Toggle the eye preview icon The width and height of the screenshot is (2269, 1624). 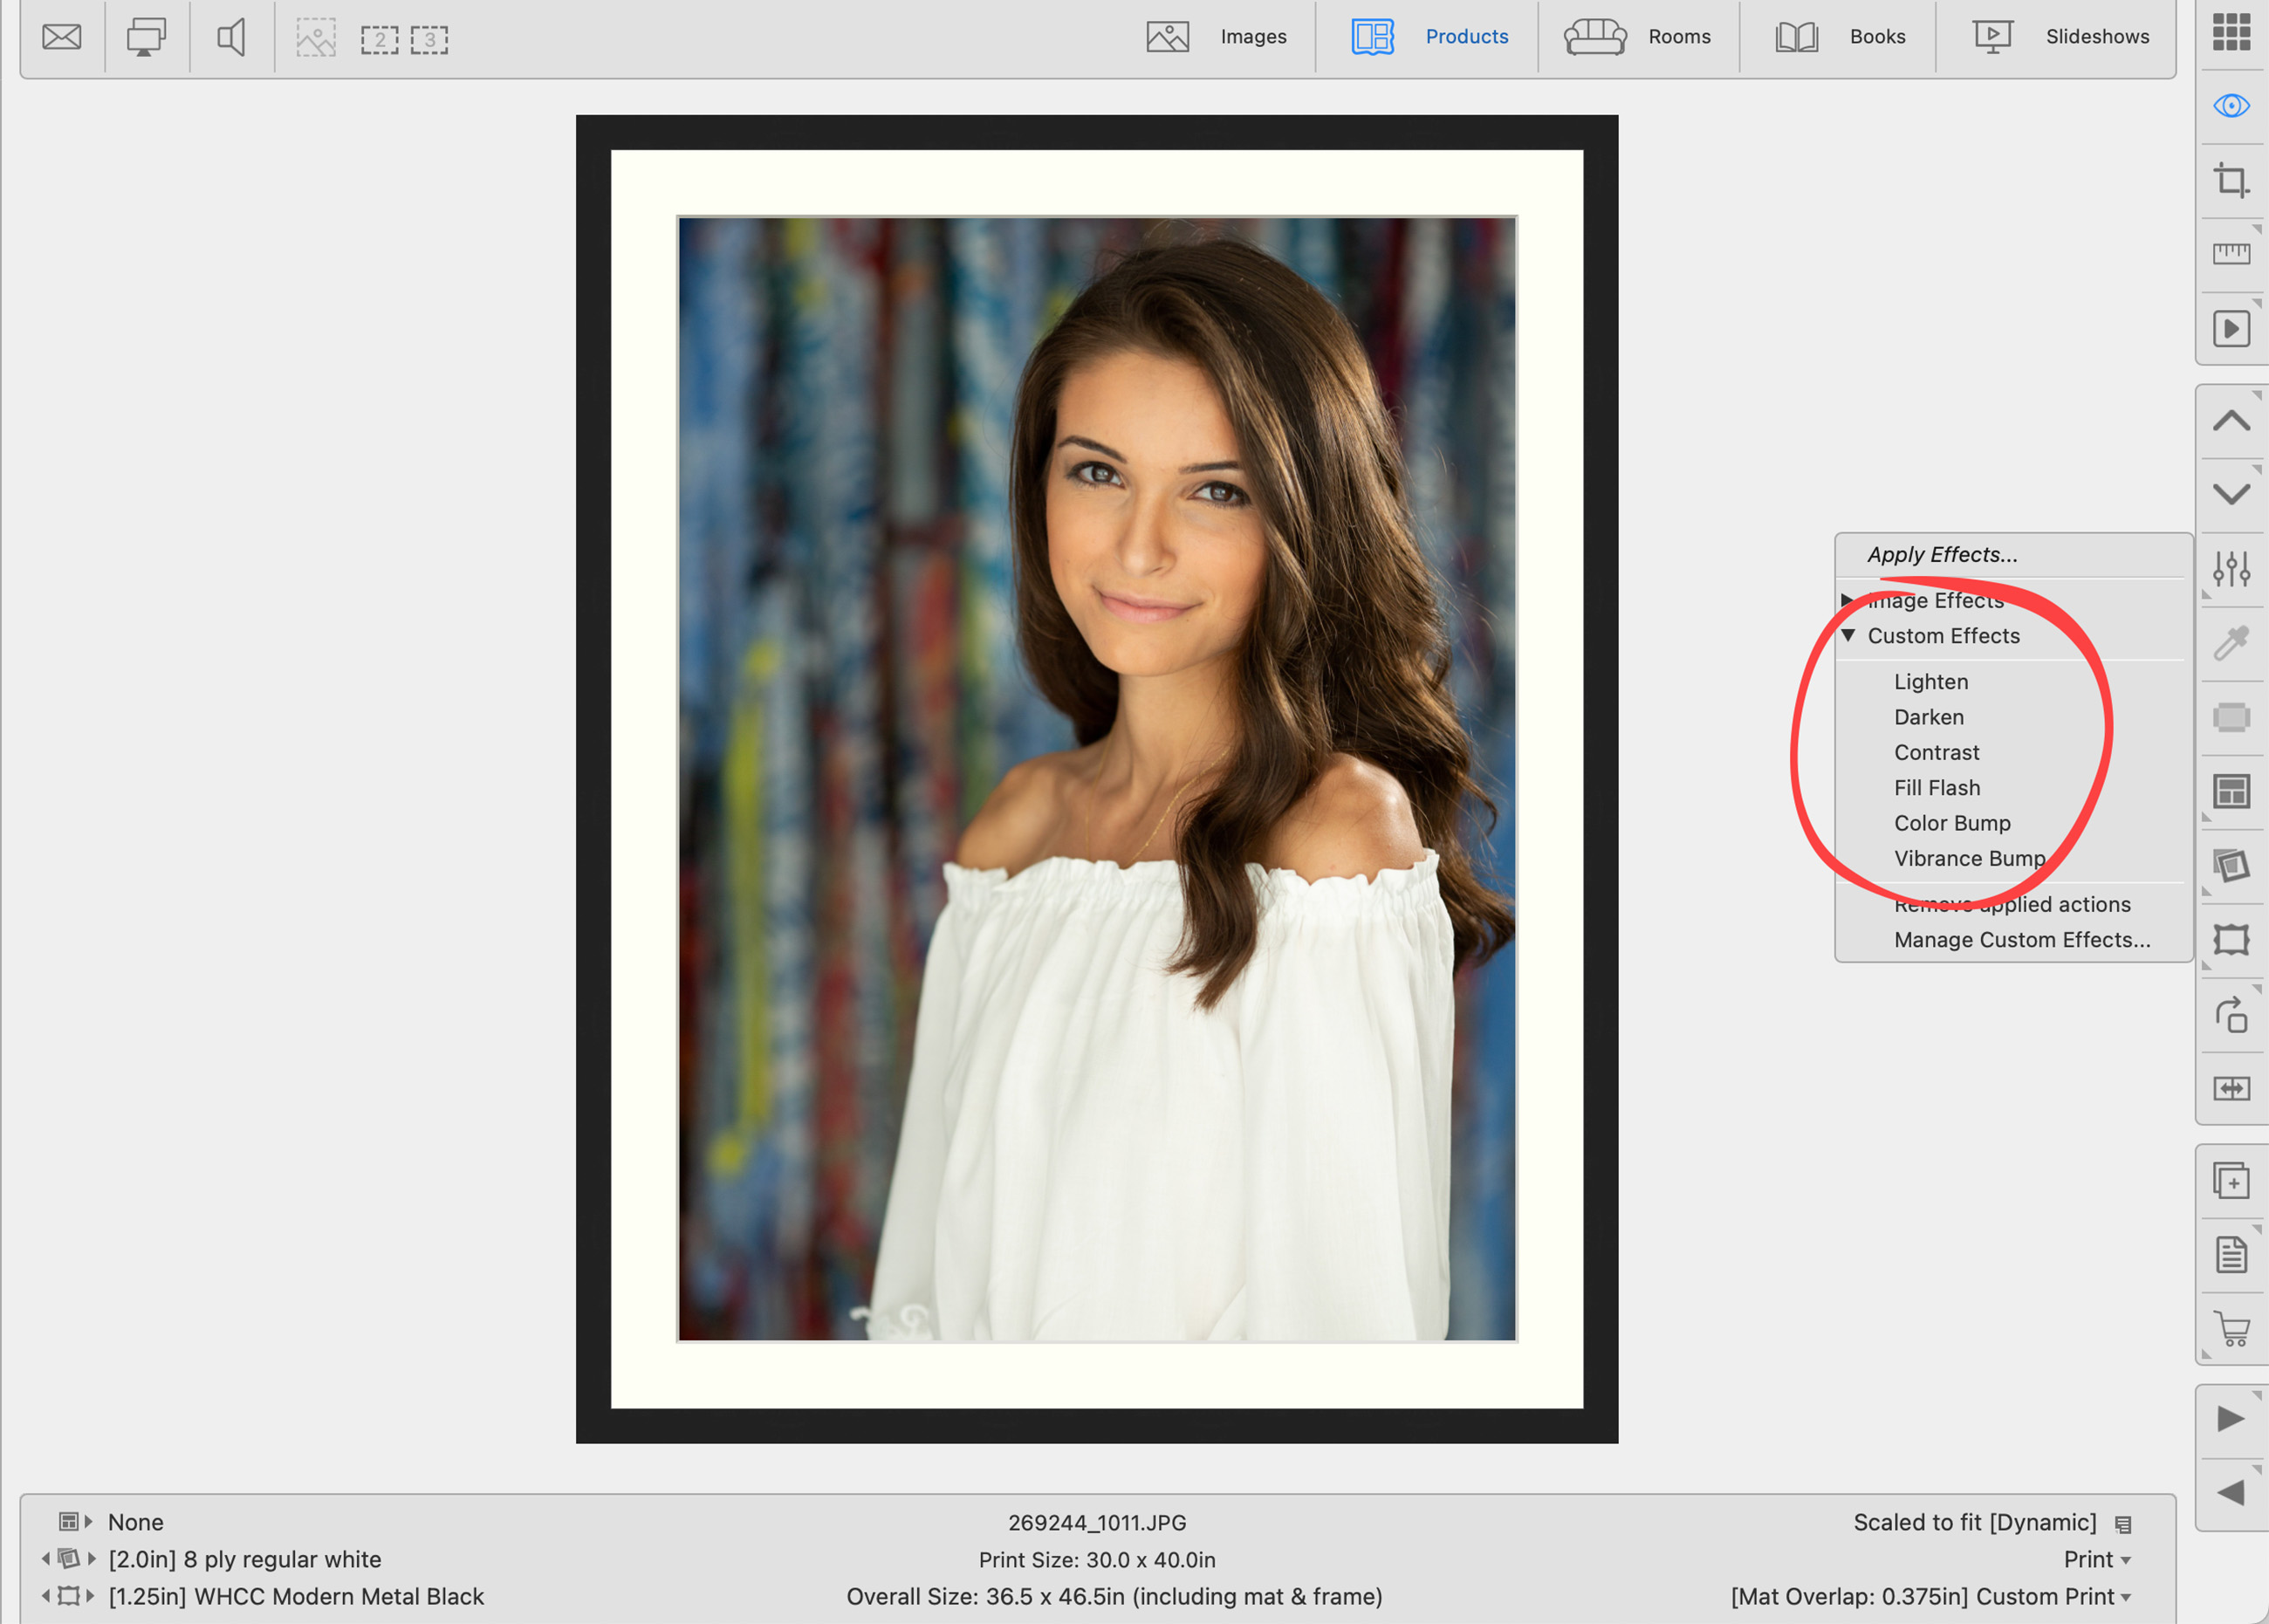click(x=2231, y=106)
